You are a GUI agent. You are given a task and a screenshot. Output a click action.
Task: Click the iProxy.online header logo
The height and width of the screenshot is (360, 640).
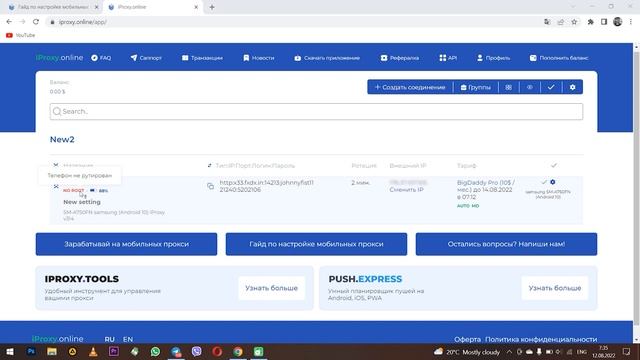coord(59,58)
